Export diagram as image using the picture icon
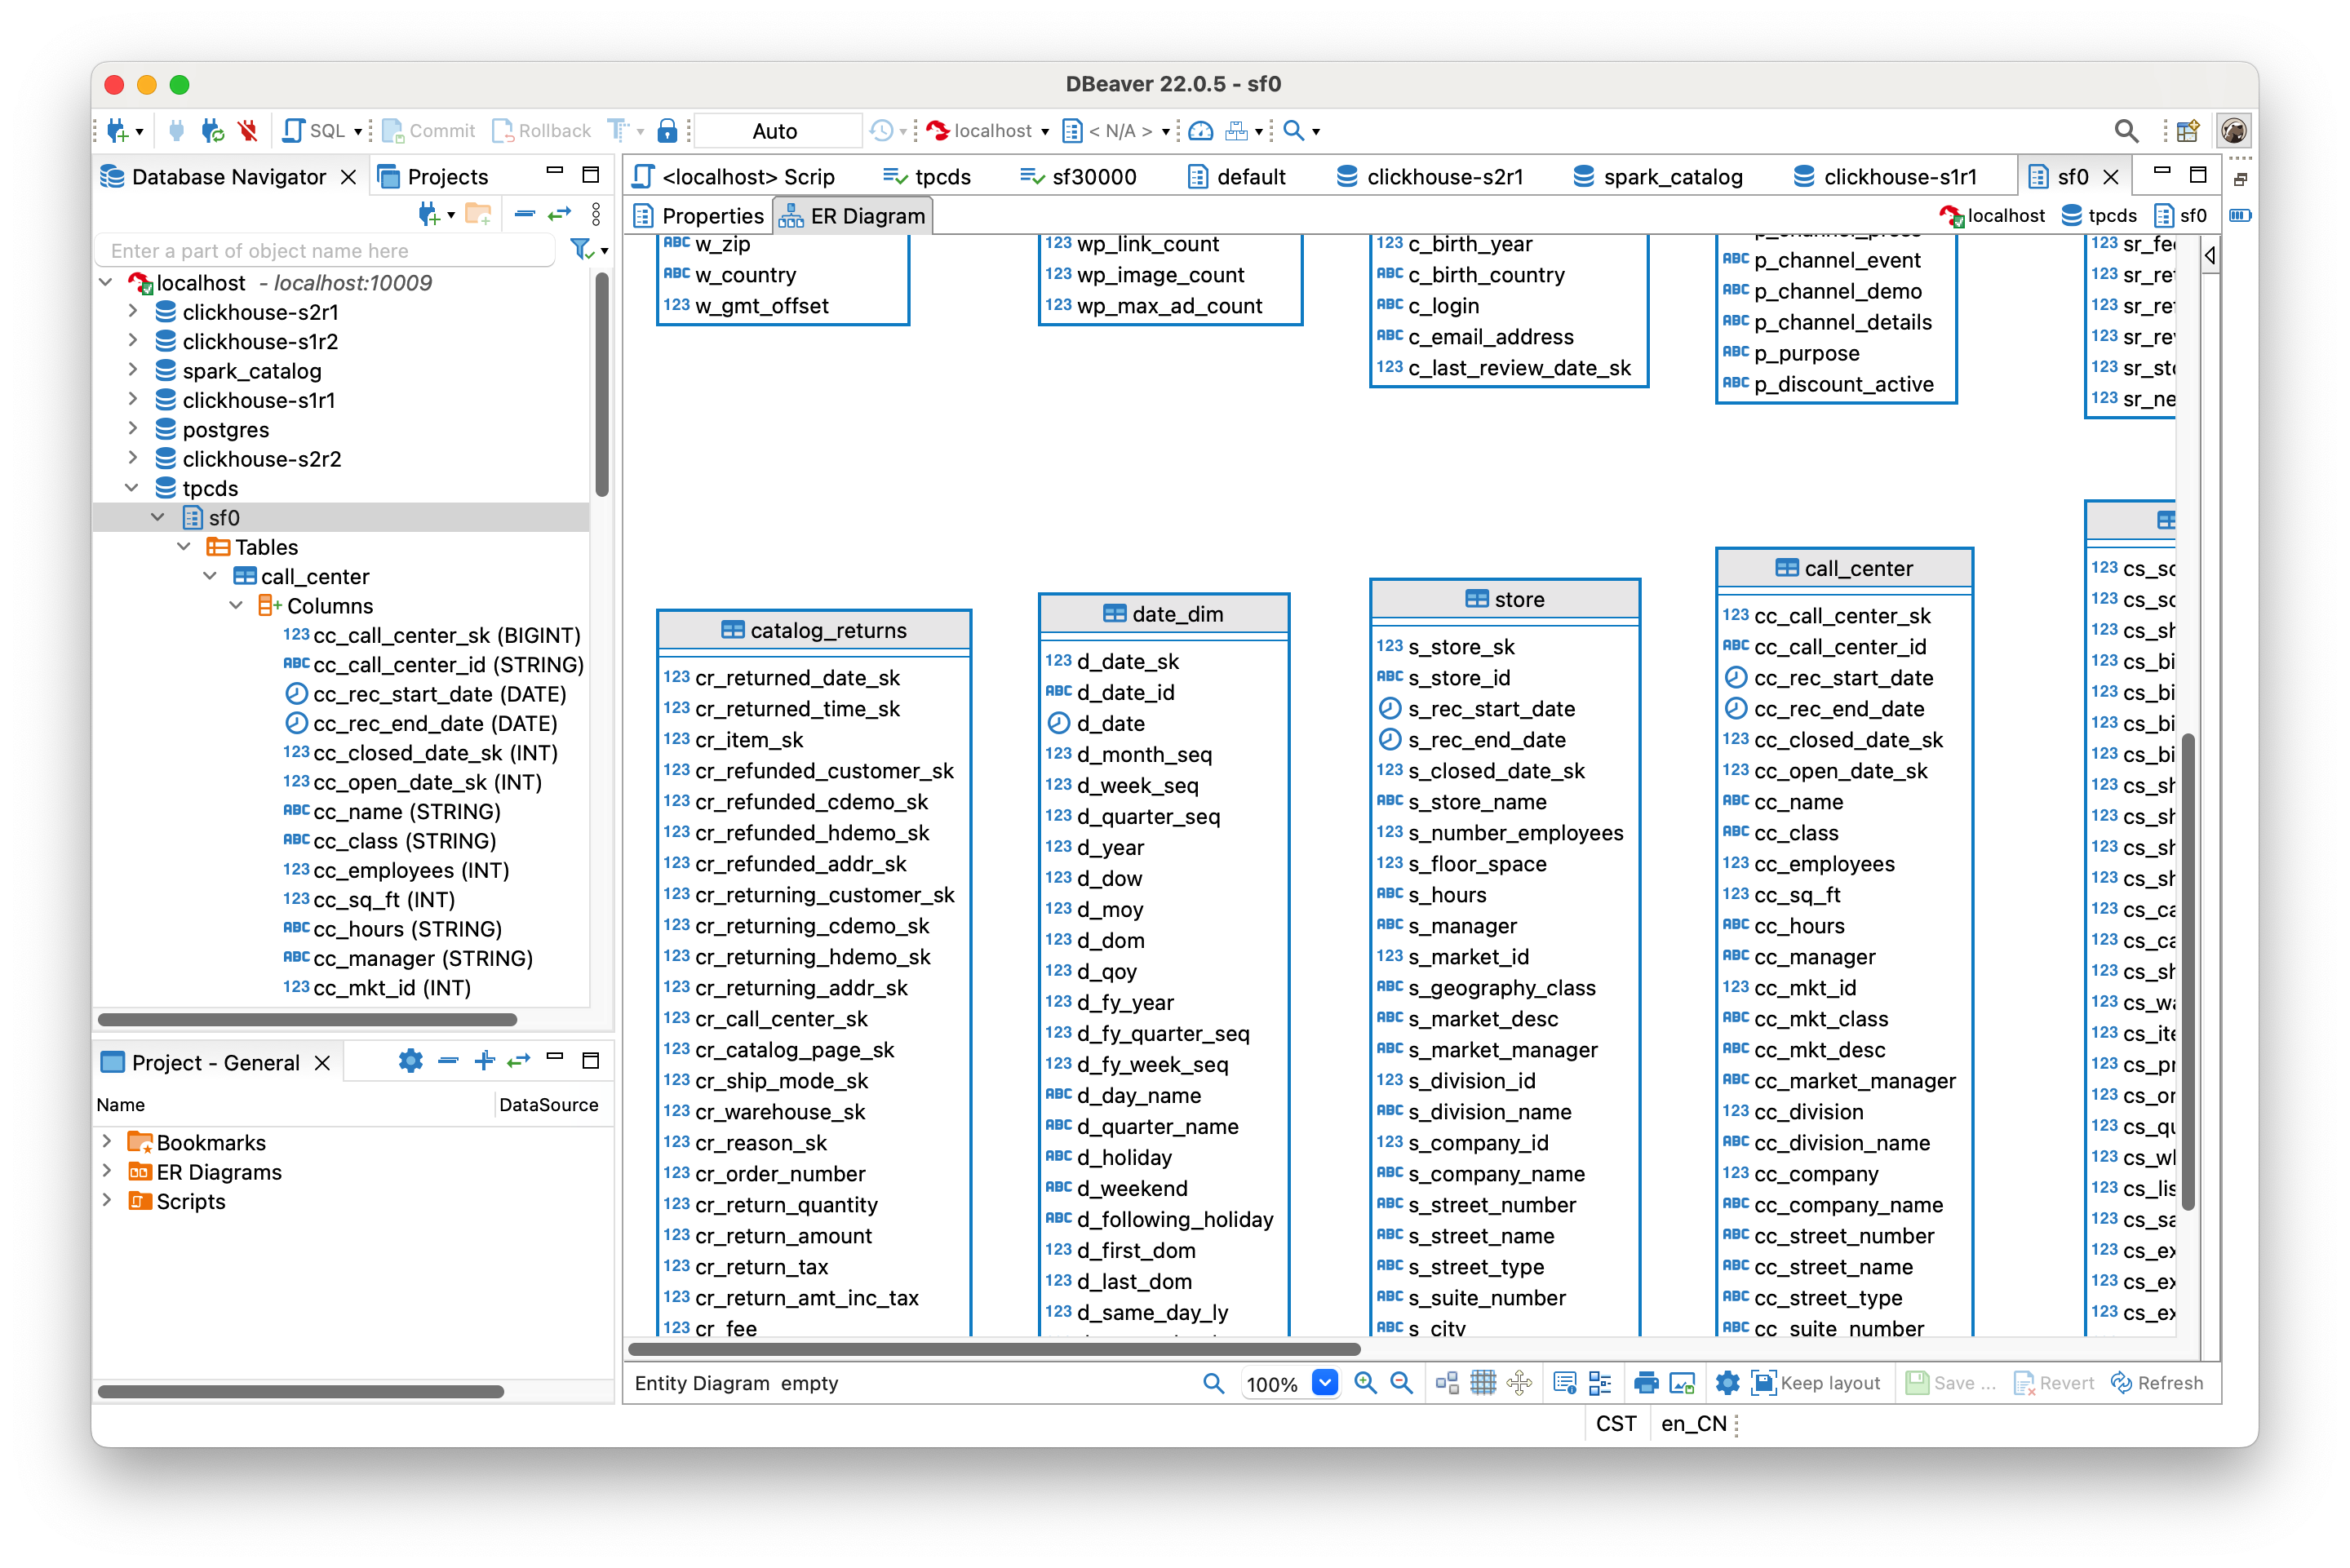Screen dimensions: 2350x1568 [1683, 1383]
